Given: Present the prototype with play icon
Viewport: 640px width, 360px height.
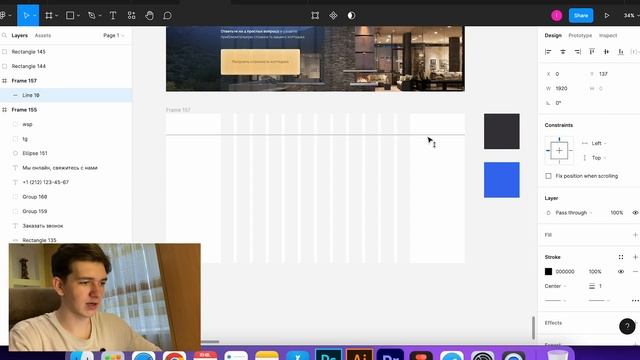Looking at the screenshot, I should pyautogui.click(x=607, y=16).
